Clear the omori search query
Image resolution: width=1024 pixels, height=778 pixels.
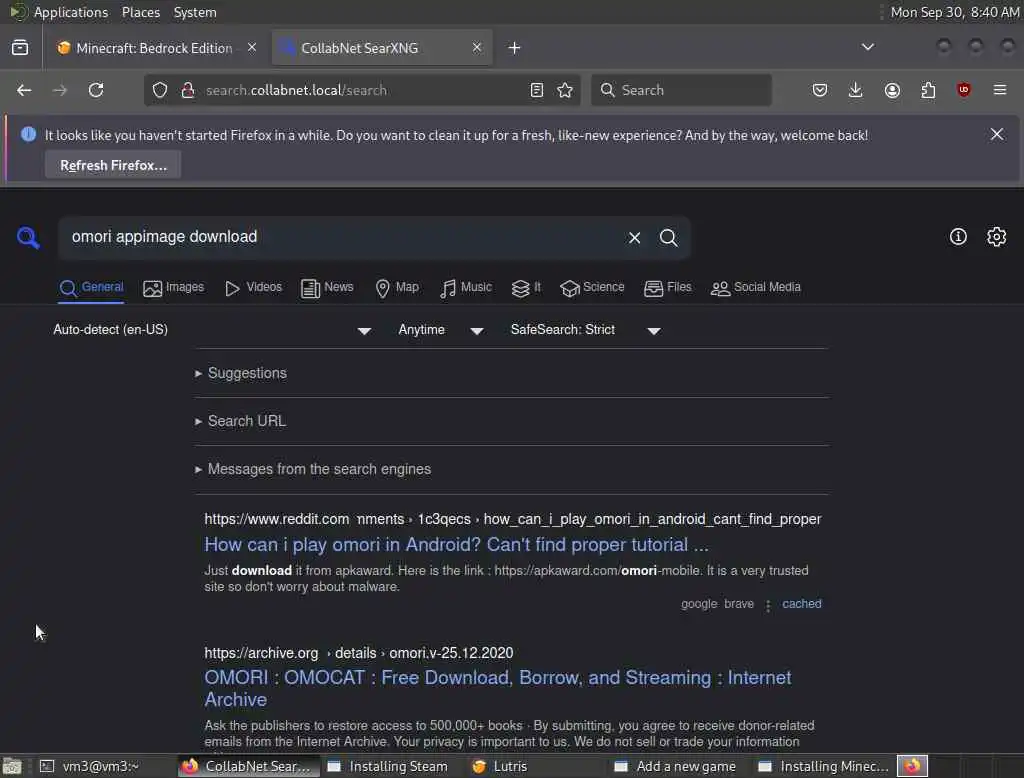tap(634, 238)
